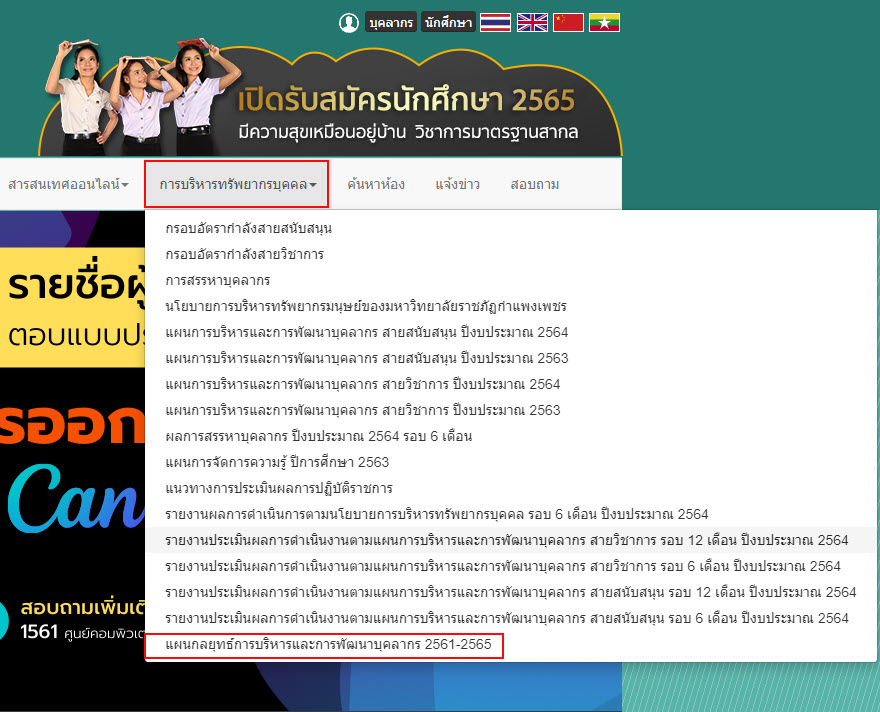The height and width of the screenshot is (712, 880).
Task: Choose the Chinese flag language icon
Action: click(x=568, y=22)
